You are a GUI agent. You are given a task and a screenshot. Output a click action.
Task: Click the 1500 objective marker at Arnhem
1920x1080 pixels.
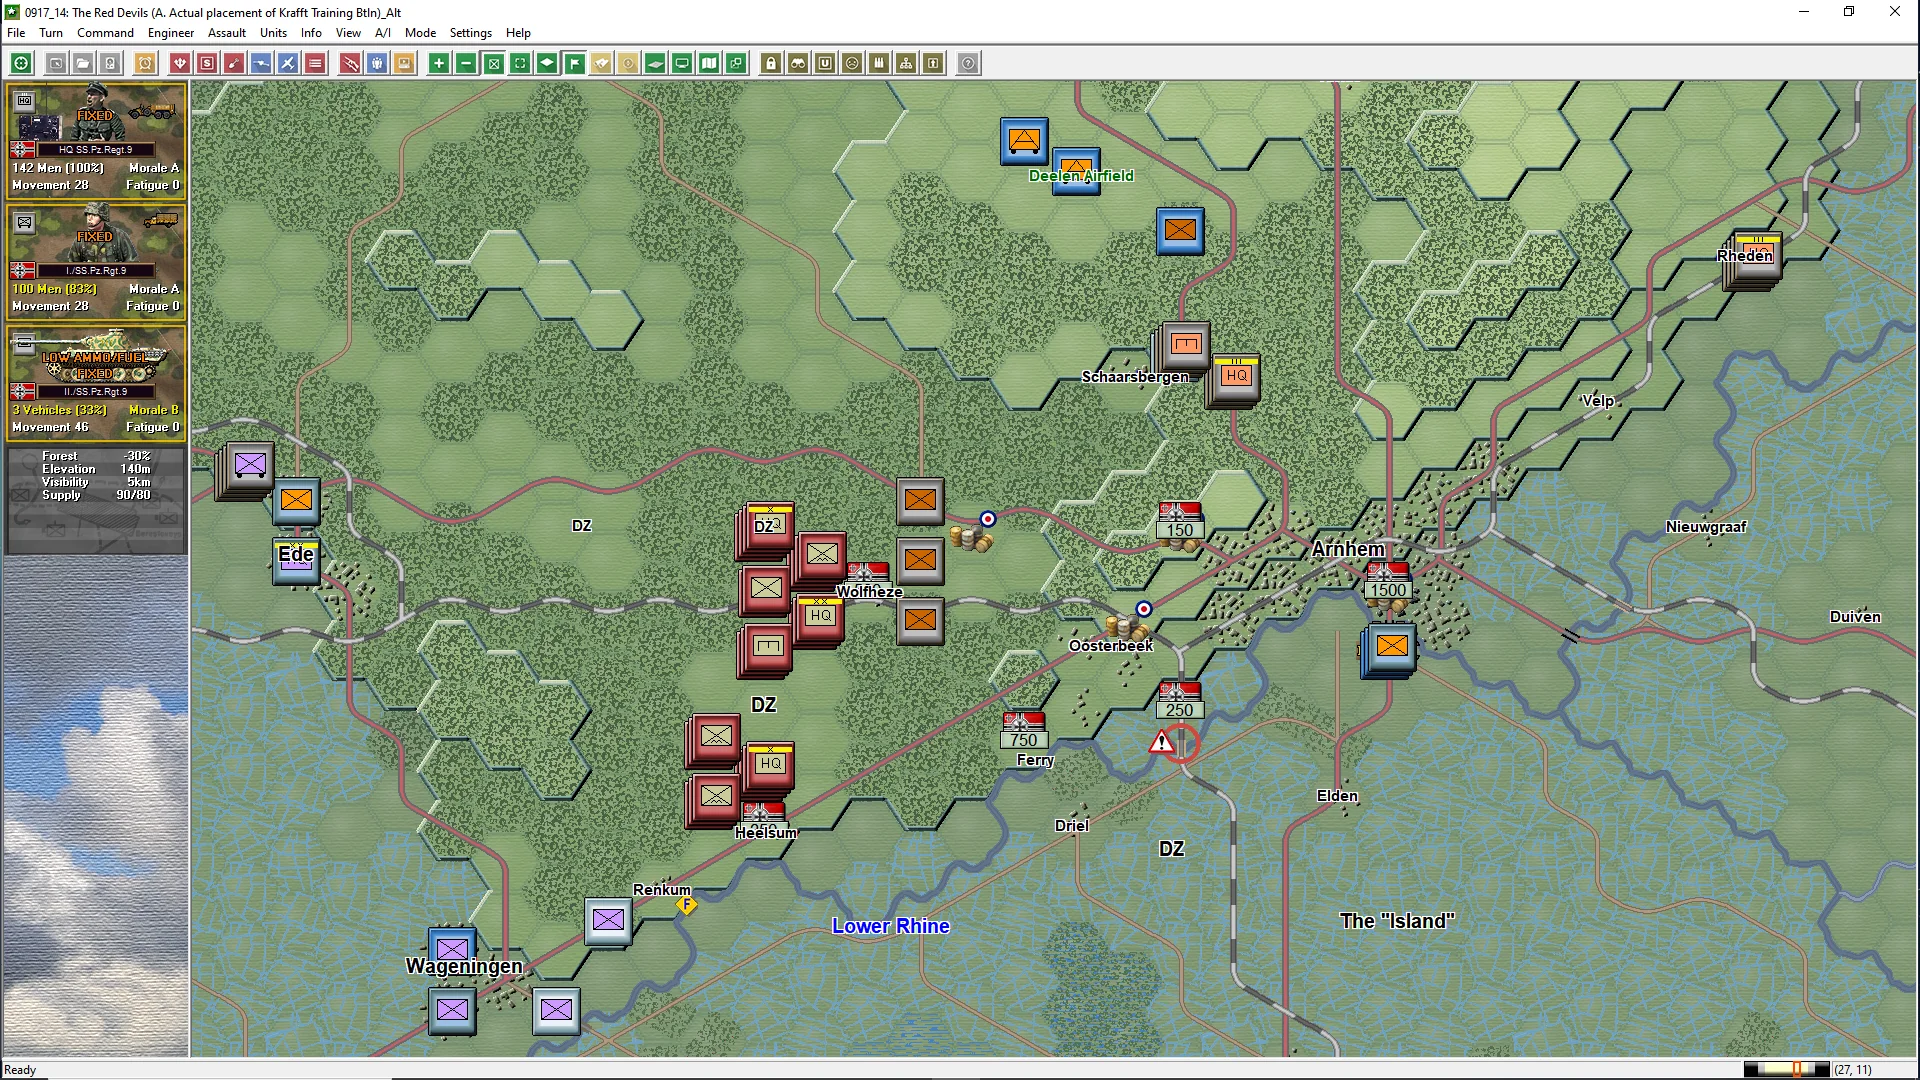coord(1388,582)
